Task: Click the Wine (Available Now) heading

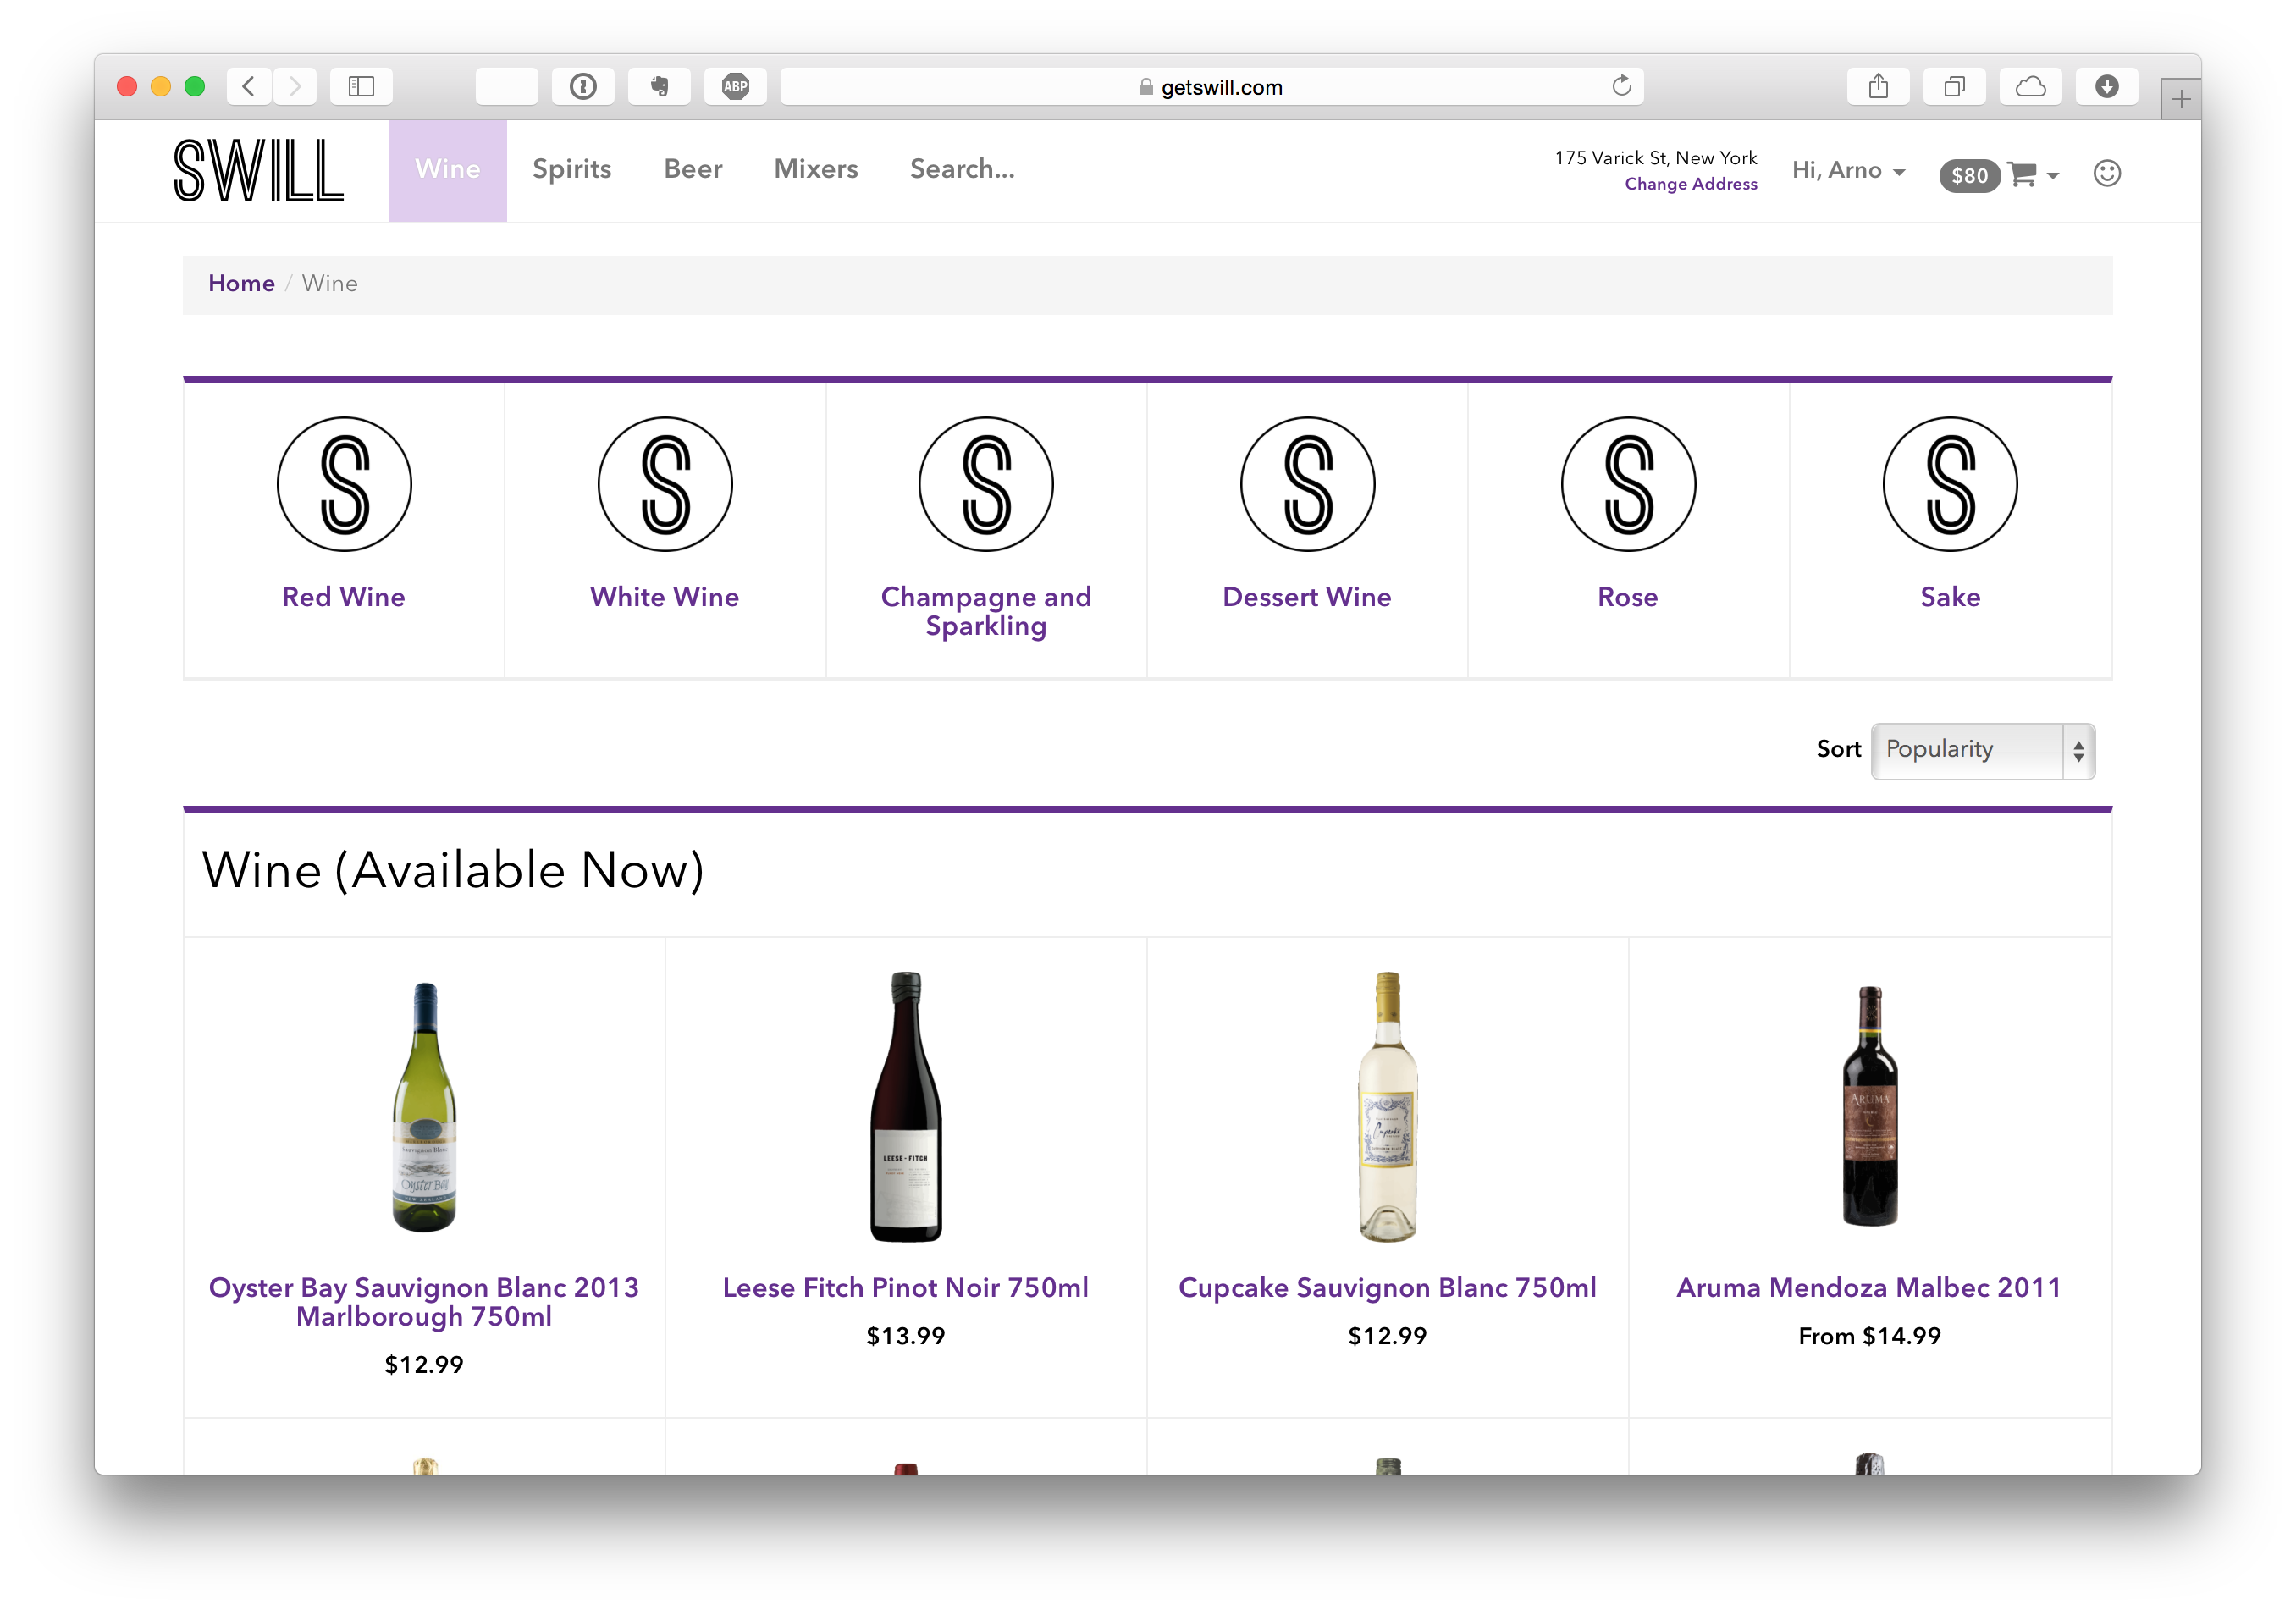Action: tap(453, 871)
